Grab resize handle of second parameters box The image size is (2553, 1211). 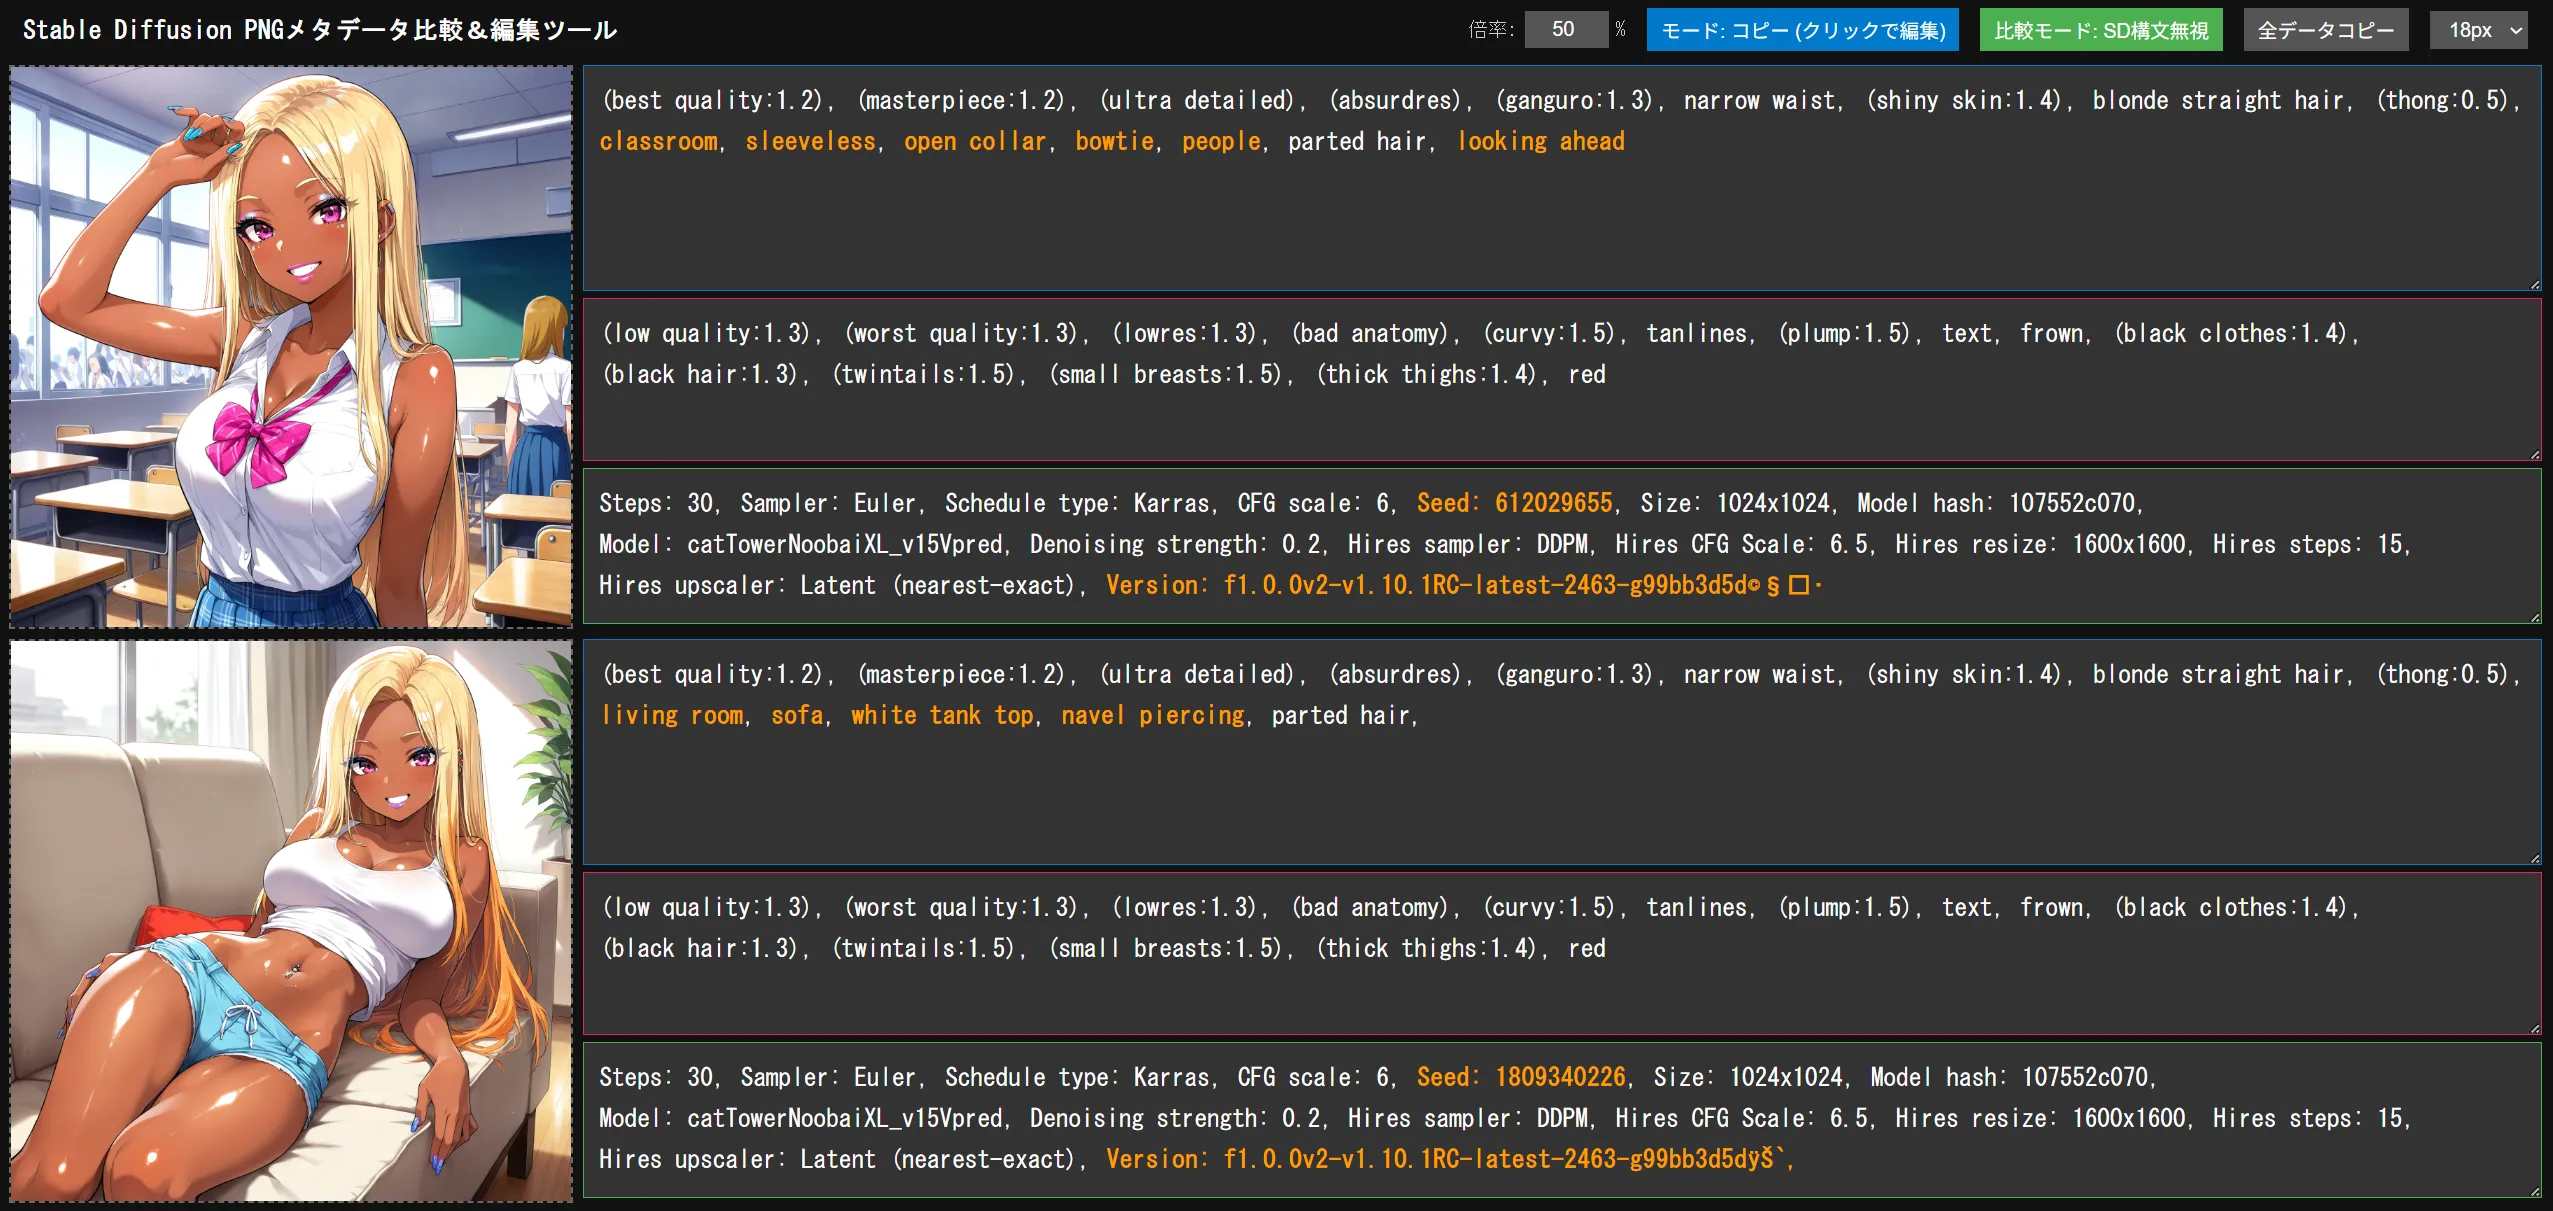[2535, 1192]
